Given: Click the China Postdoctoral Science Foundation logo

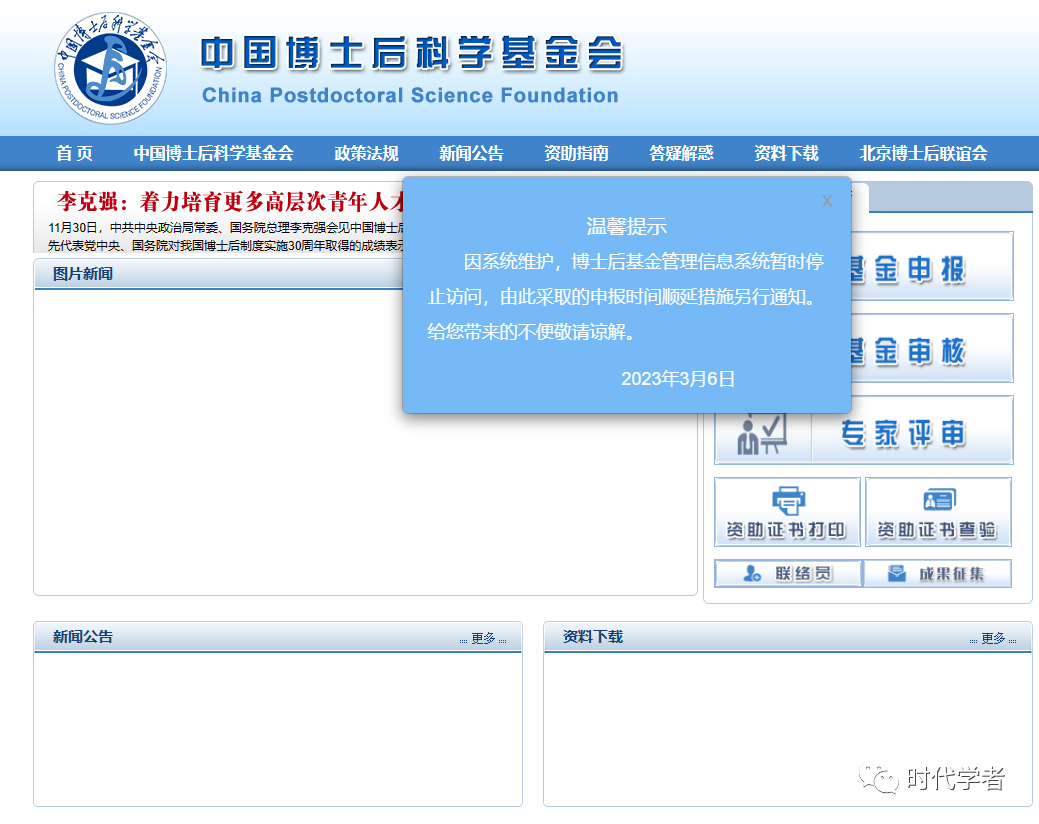Looking at the screenshot, I should click(110, 68).
